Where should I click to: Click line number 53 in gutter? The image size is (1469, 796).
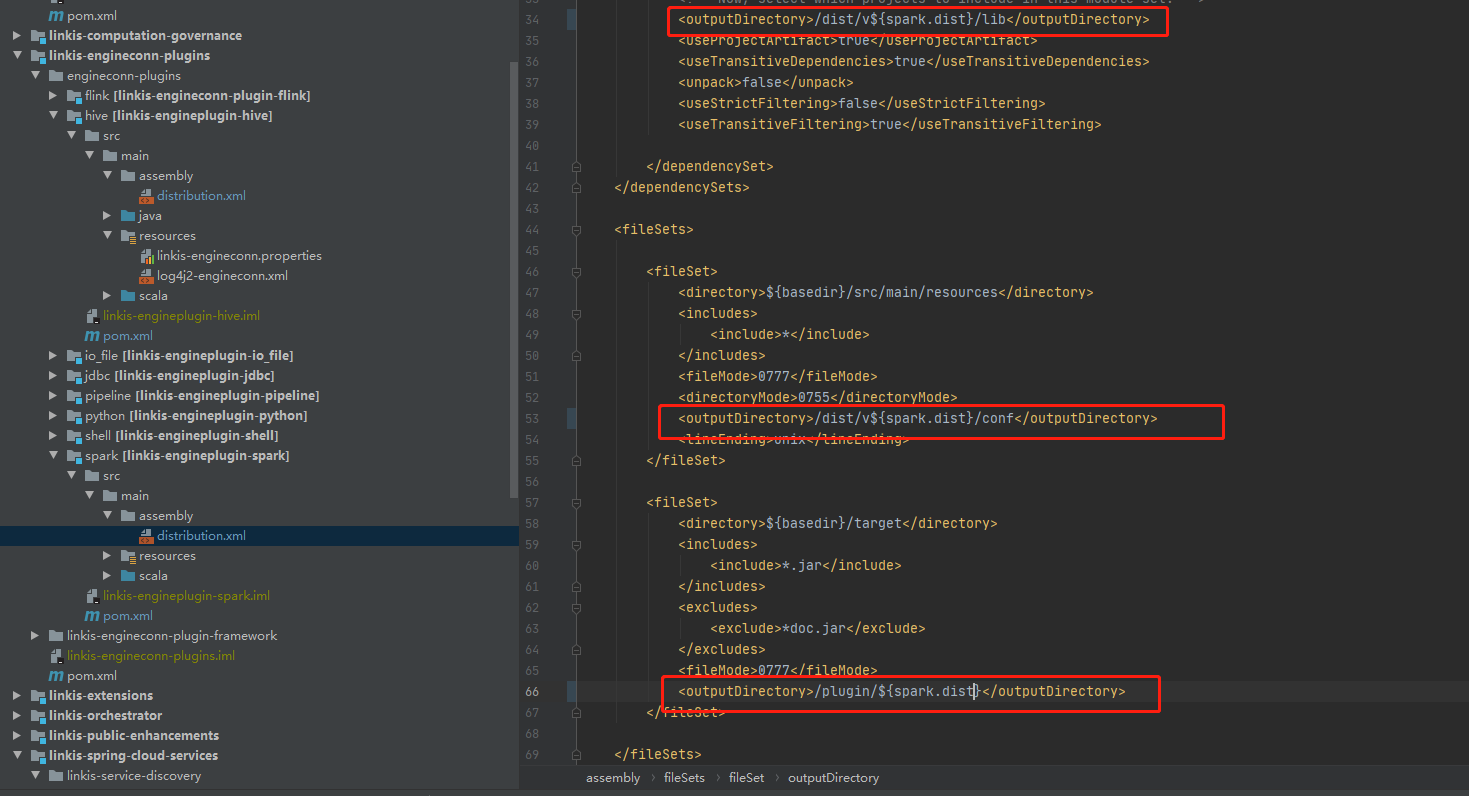531,418
